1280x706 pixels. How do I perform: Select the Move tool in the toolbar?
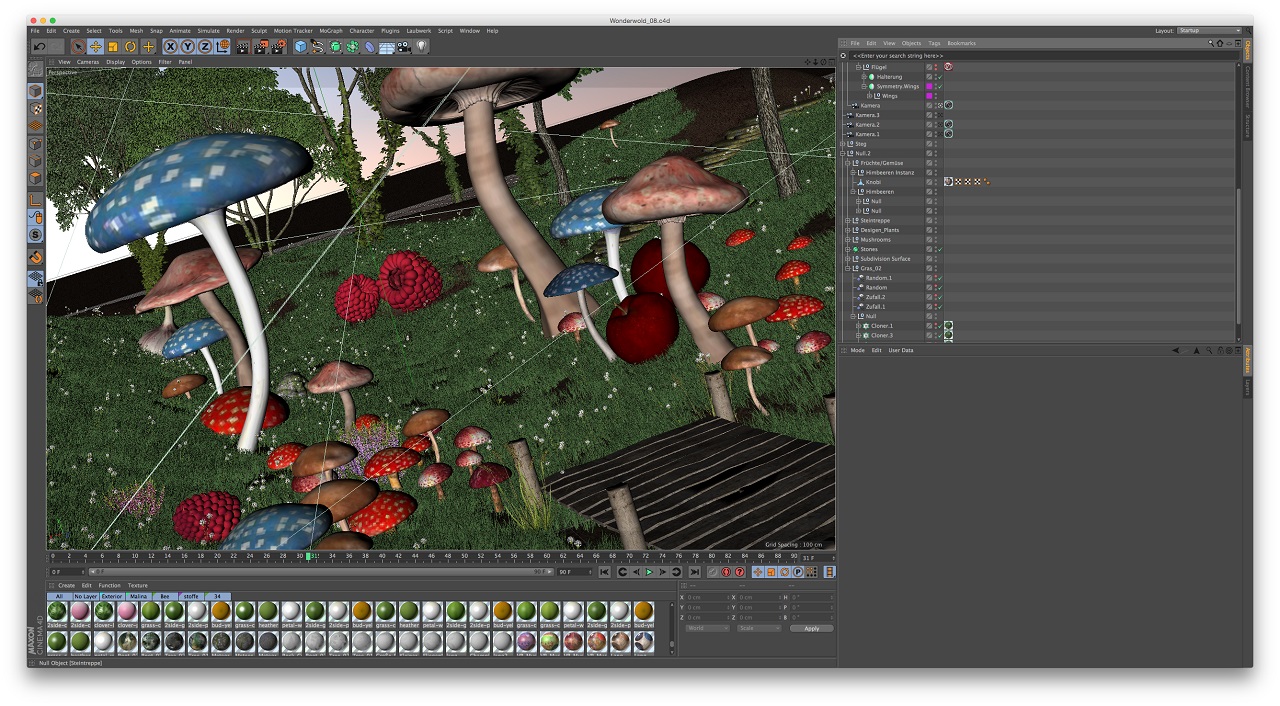(x=95, y=46)
